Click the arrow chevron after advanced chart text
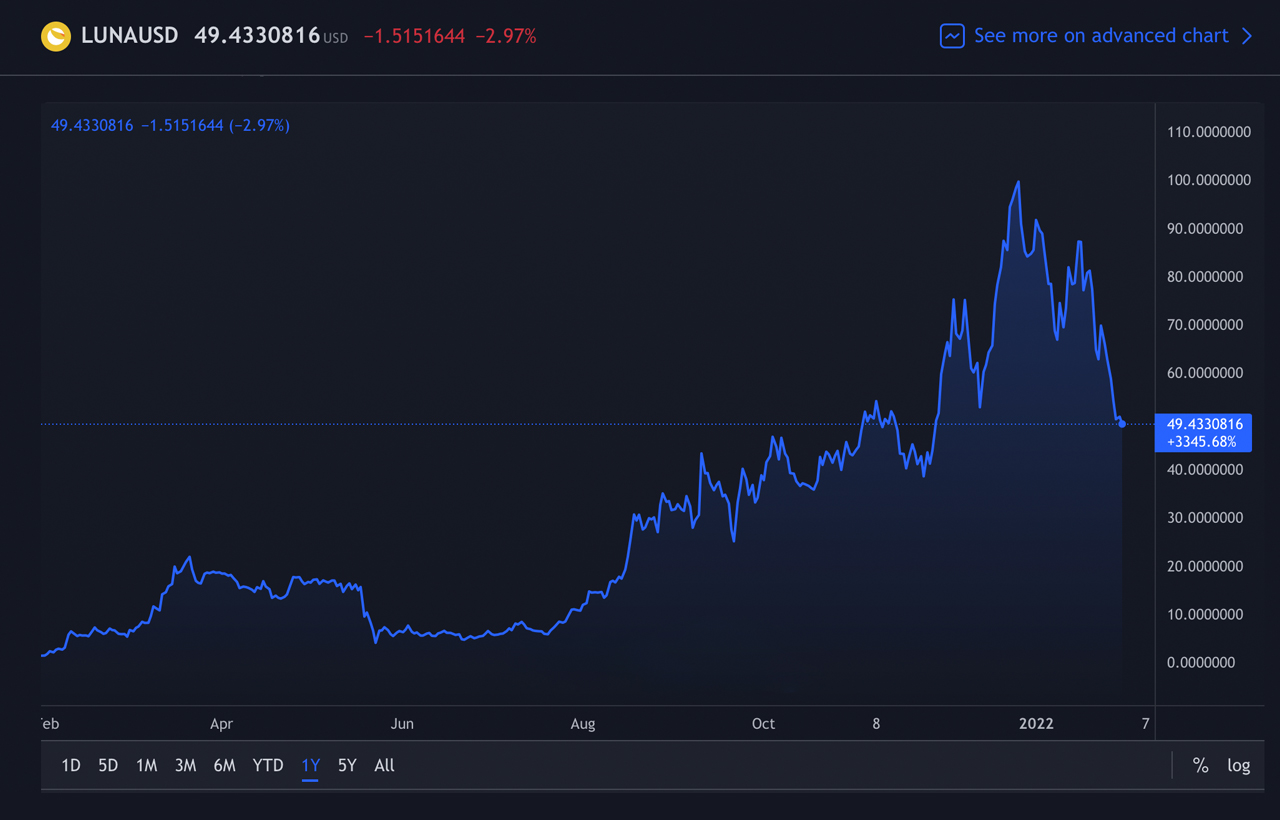The height and width of the screenshot is (820, 1280). (x=1244, y=36)
